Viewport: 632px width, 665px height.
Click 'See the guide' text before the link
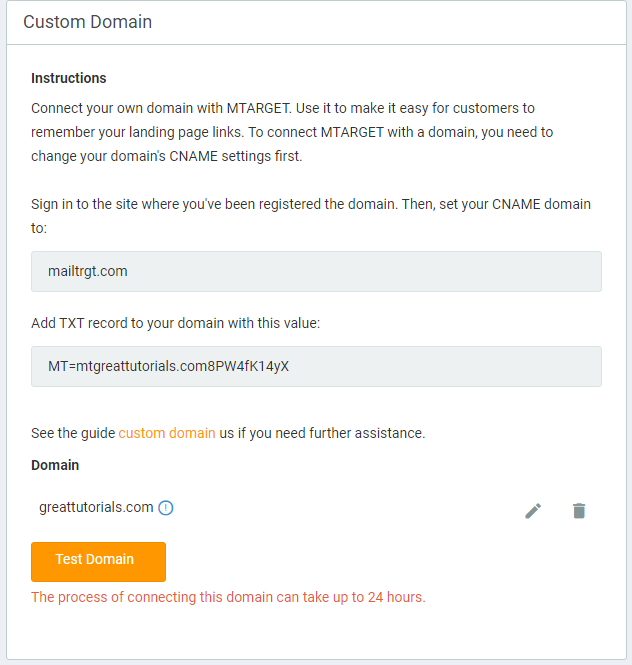[73, 433]
